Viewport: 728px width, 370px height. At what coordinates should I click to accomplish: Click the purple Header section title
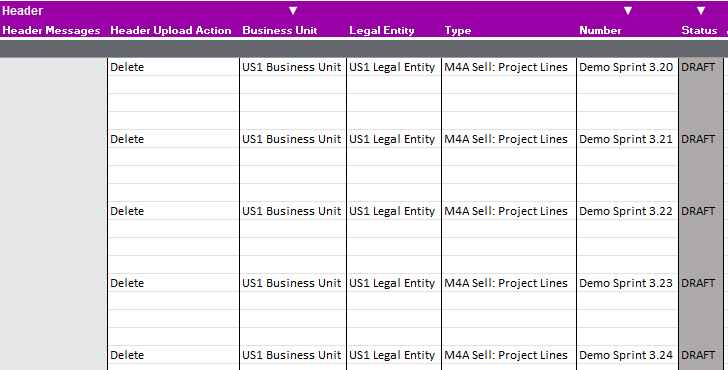tap(23, 11)
